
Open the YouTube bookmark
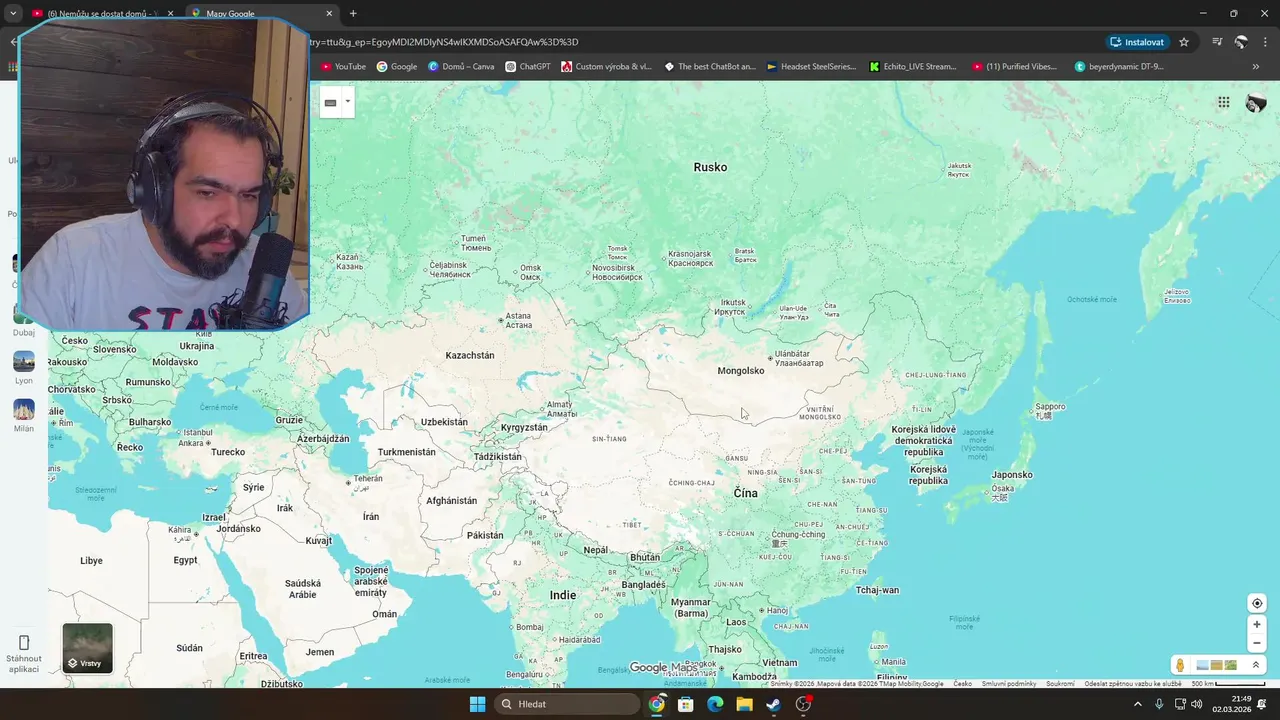(x=343, y=67)
